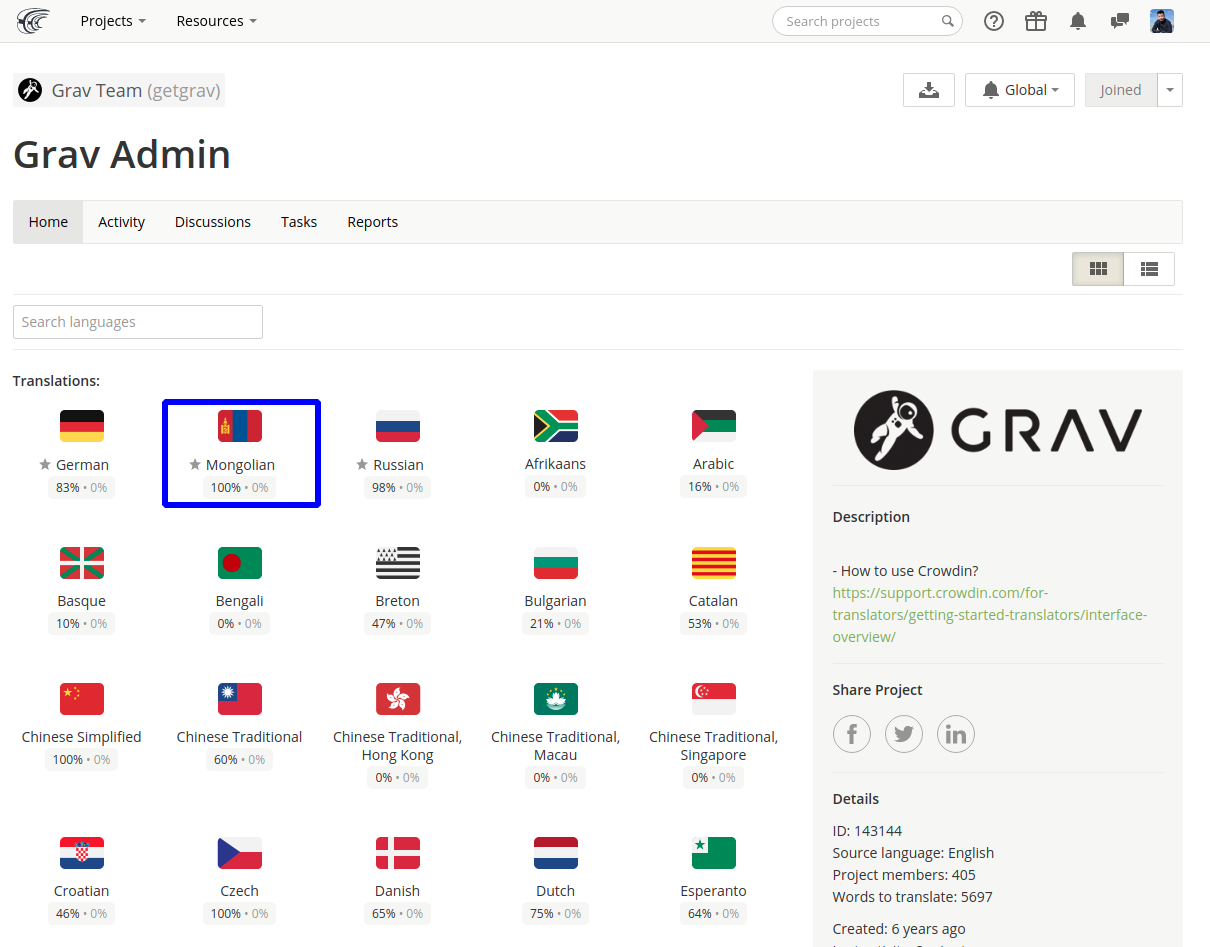Open the Croatian flag icon
This screenshot has height=947, width=1210.
pyautogui.click(x=82, y=853)
